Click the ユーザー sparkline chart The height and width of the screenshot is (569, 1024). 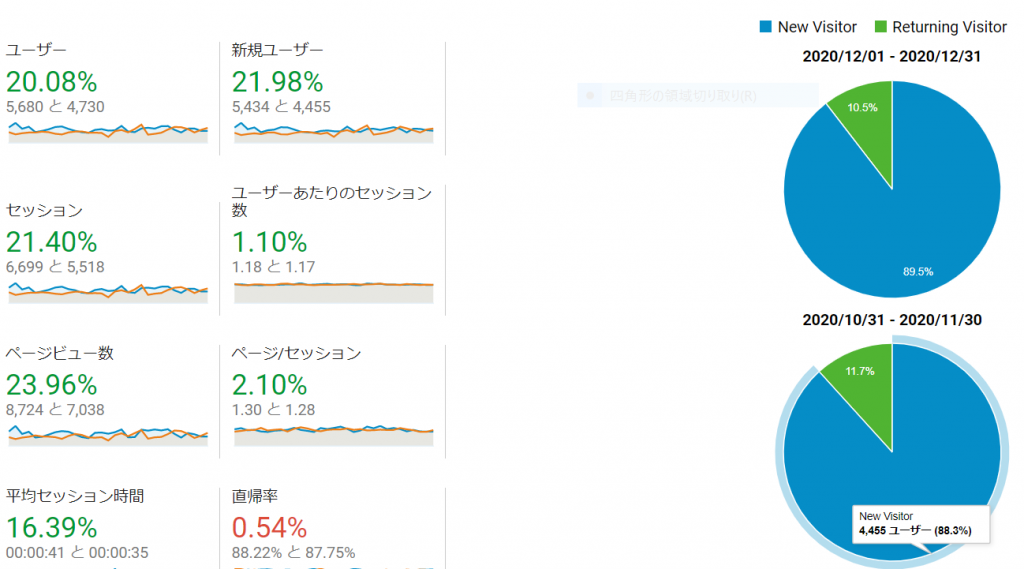pos(108,132)
